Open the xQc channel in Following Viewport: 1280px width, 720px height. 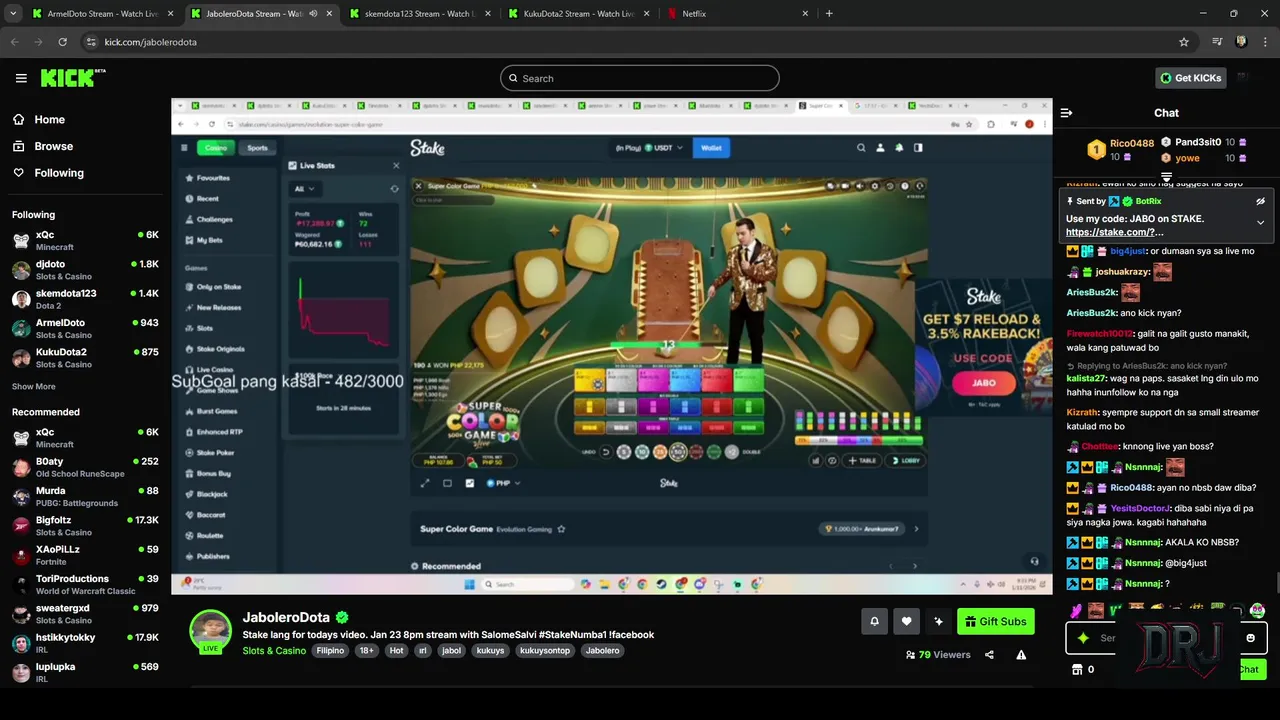click(85, 240)
